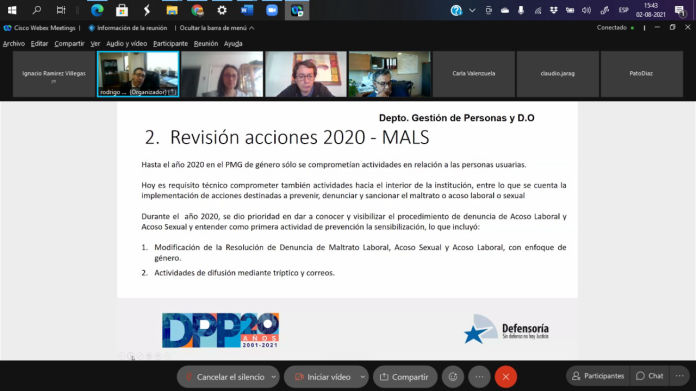Viewport: 696px width, 391px height.
Task: Open Settings gear in taskbar
Action: point(222,10)
